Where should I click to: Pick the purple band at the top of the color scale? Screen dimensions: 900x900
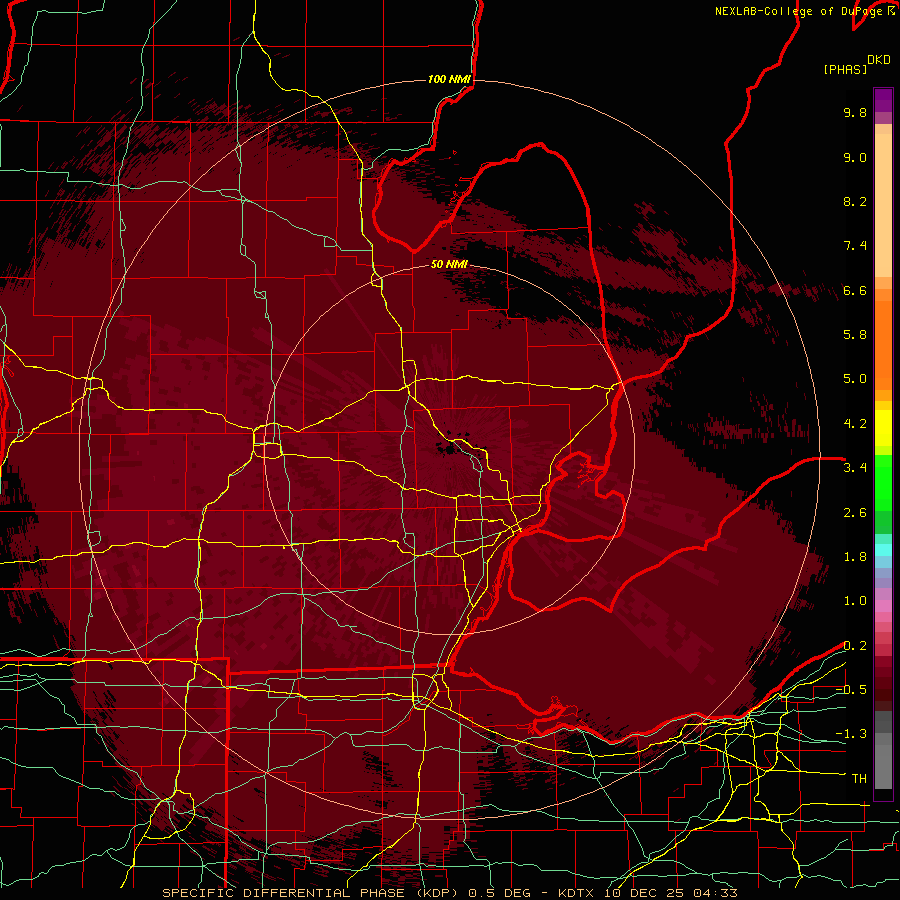pyautogui.click(x=883, y=100)
